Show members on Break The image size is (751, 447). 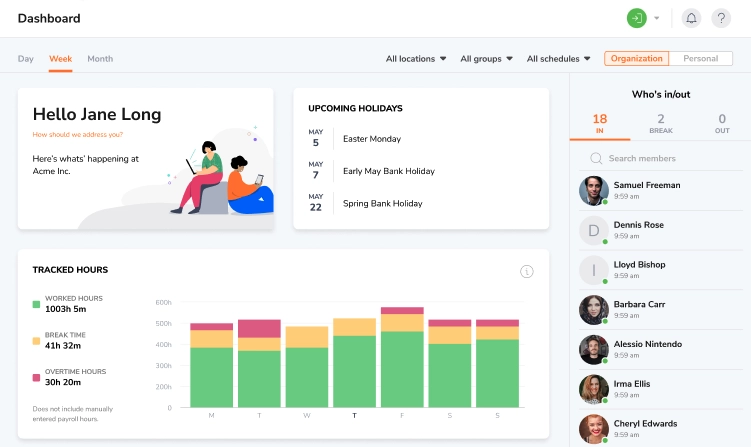click(660, 123)
